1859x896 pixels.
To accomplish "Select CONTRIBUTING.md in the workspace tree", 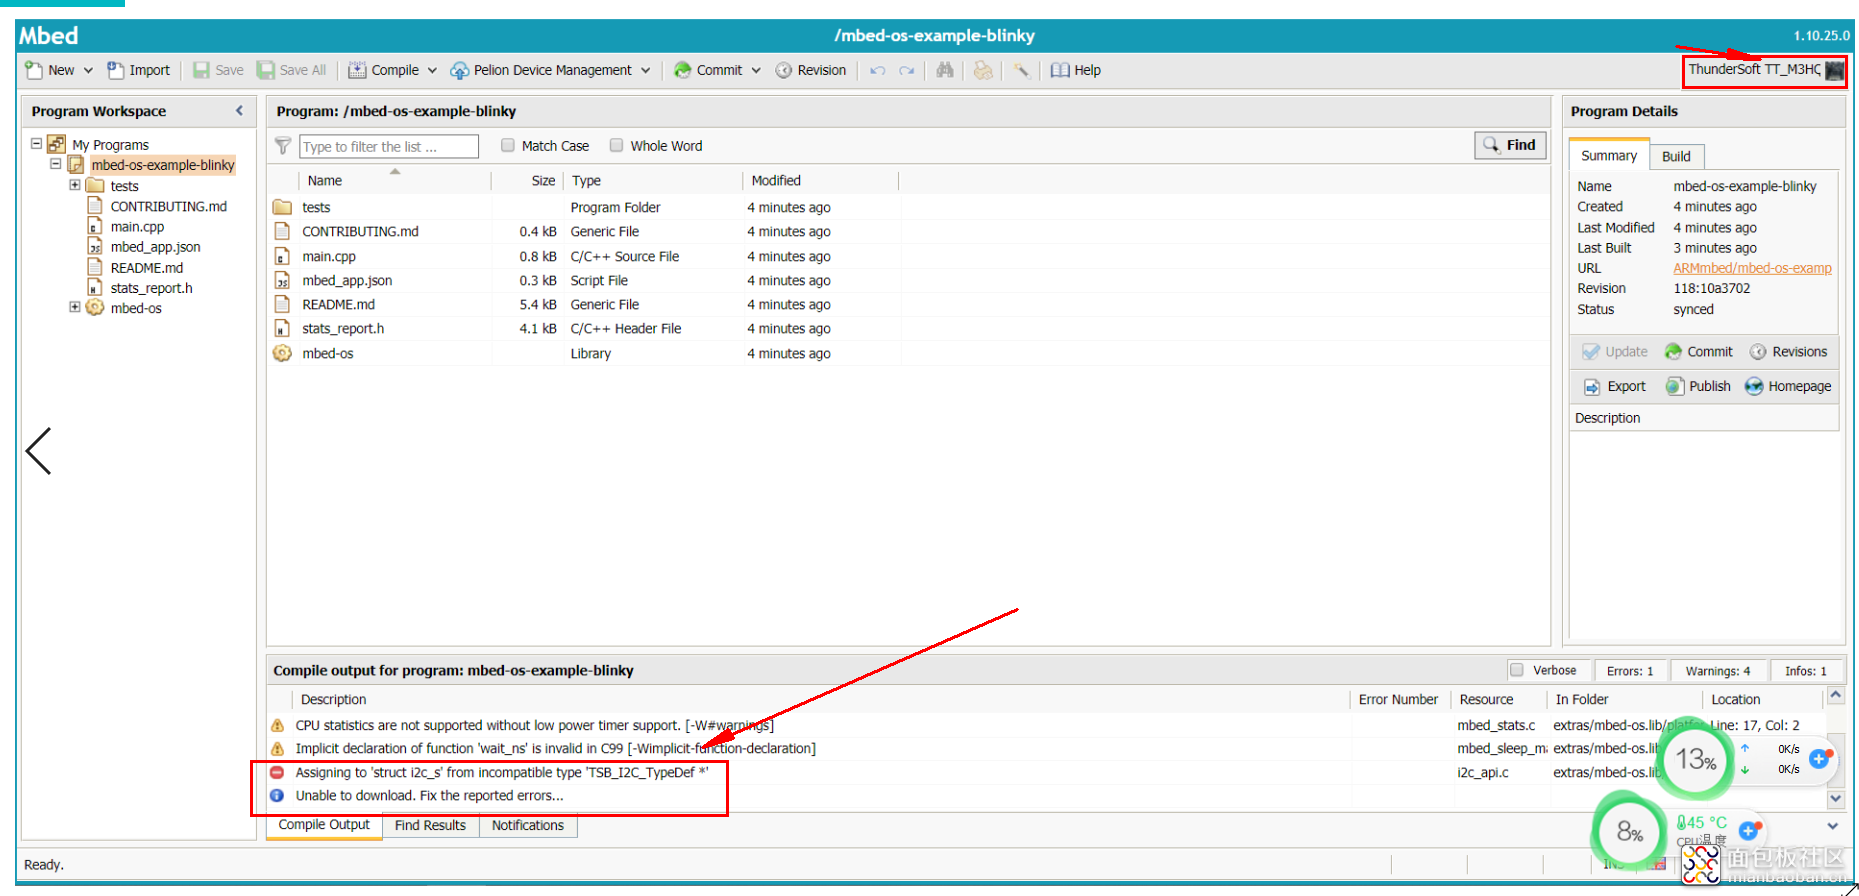I will (x=168, y=206).
